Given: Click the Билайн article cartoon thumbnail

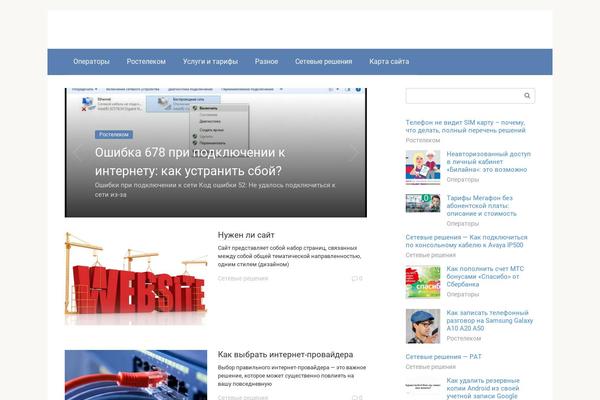Looking at the screenshot, I should [x=423, y=167].
